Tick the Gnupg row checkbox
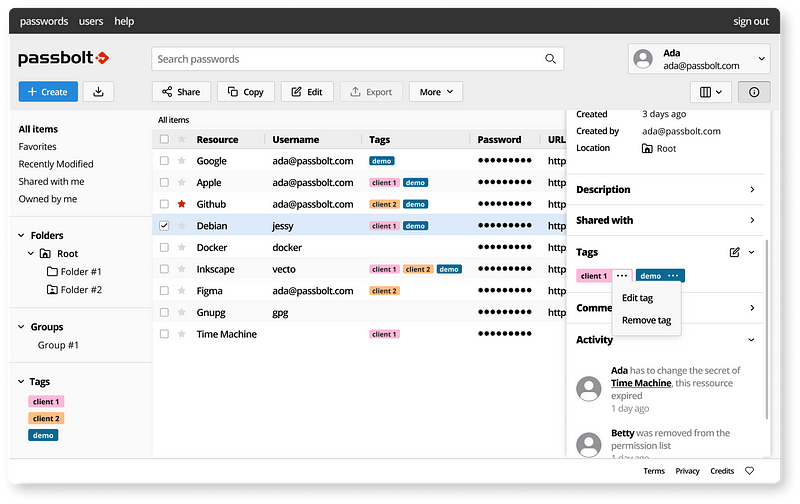 point(164,312)
